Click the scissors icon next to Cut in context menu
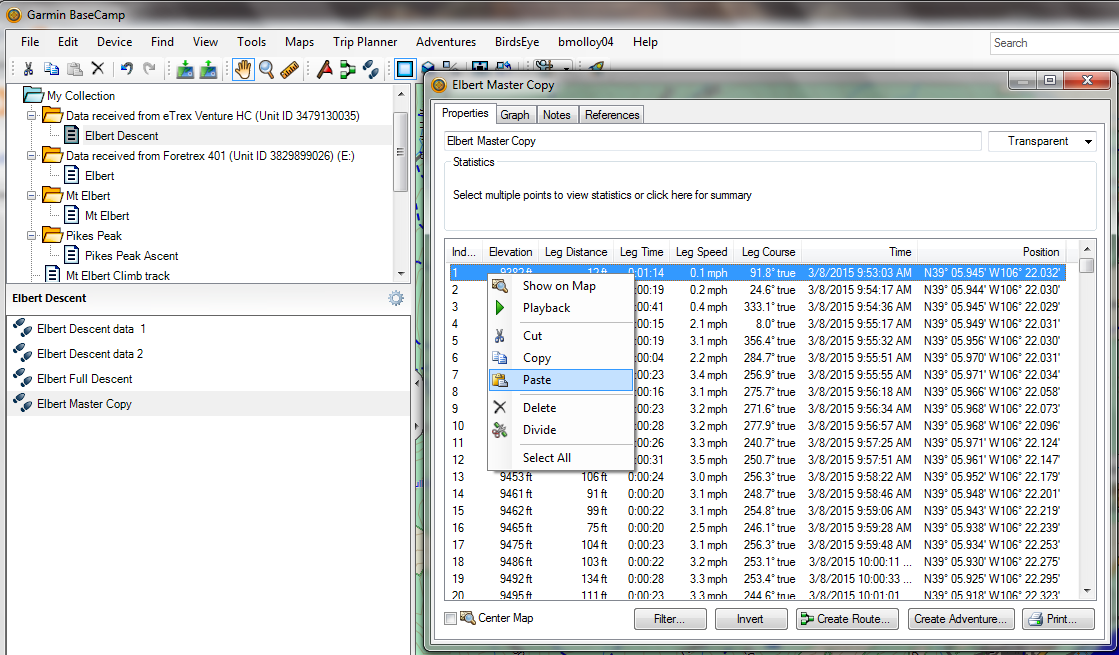The width and height of the screenshot is (1119, 655). [x=500, y=336]
